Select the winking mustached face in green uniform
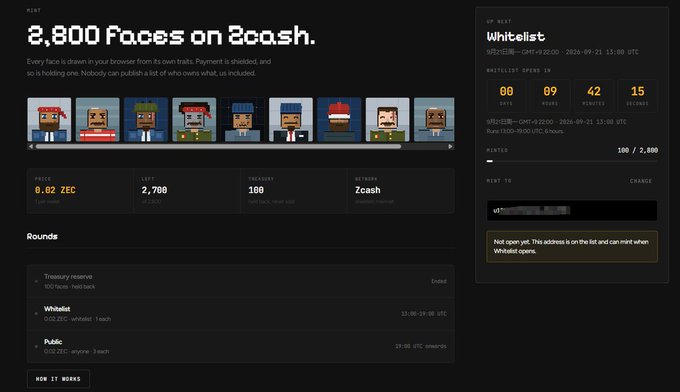The image size is (680, 392). [x=388, y=120]
